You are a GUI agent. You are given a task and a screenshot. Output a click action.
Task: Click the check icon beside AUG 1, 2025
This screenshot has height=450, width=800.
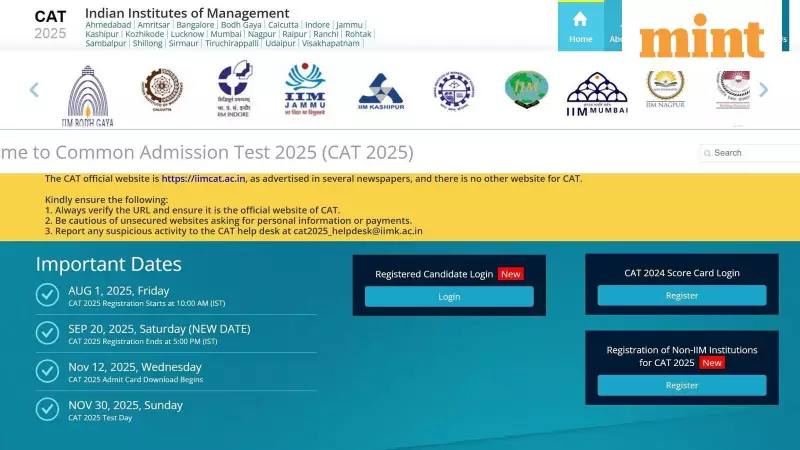coord(47,295)
